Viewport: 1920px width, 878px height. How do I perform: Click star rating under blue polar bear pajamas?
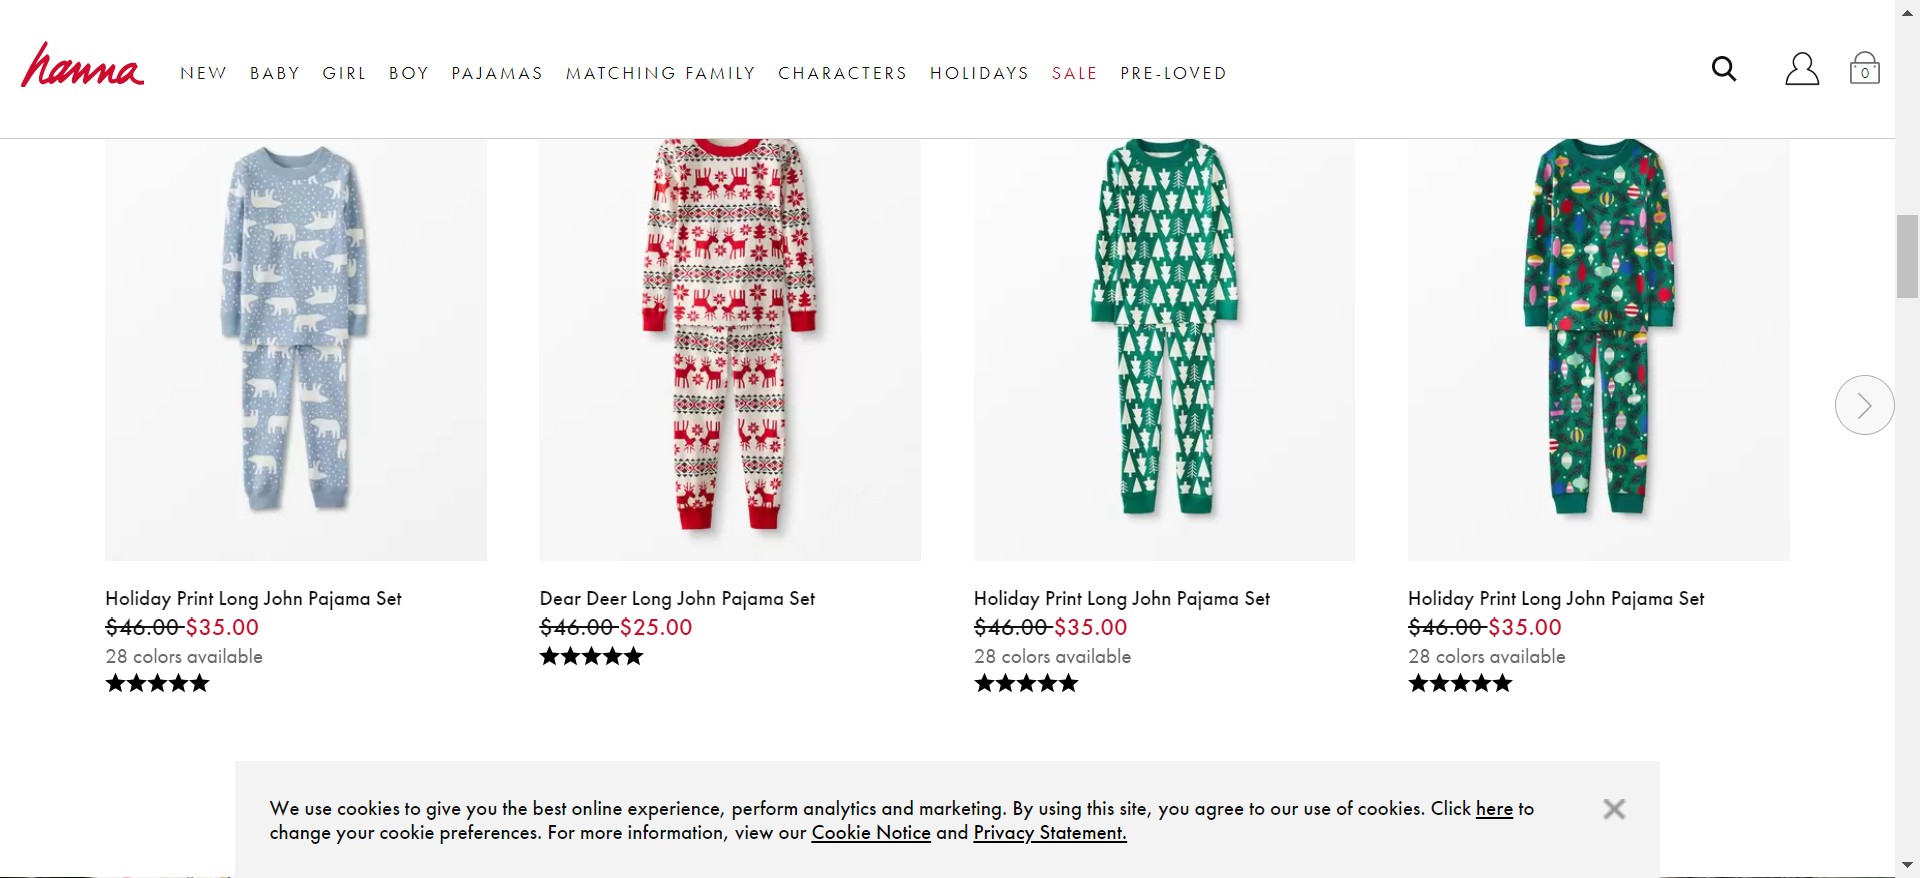point(157,684)
